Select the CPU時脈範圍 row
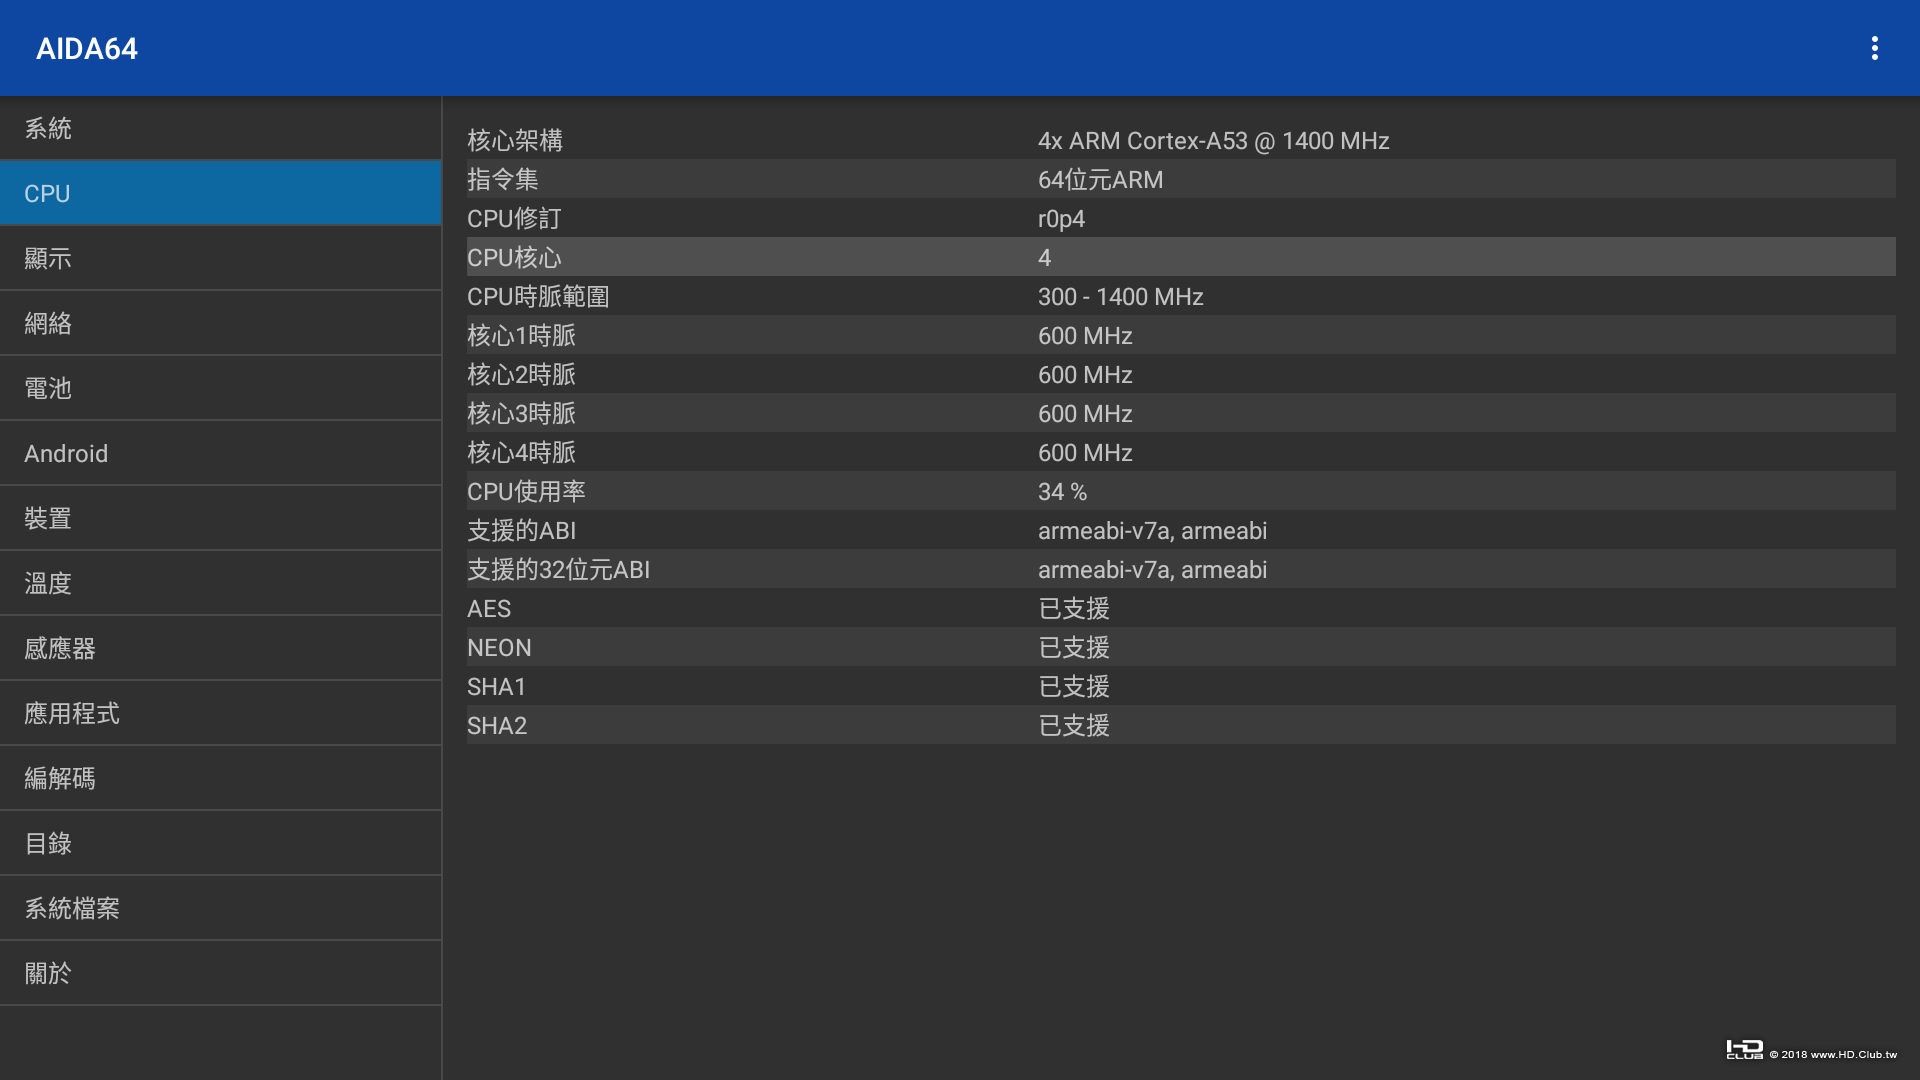Image resolution: width=1920 pixels, height=1080 pixels. point(1181,296)
